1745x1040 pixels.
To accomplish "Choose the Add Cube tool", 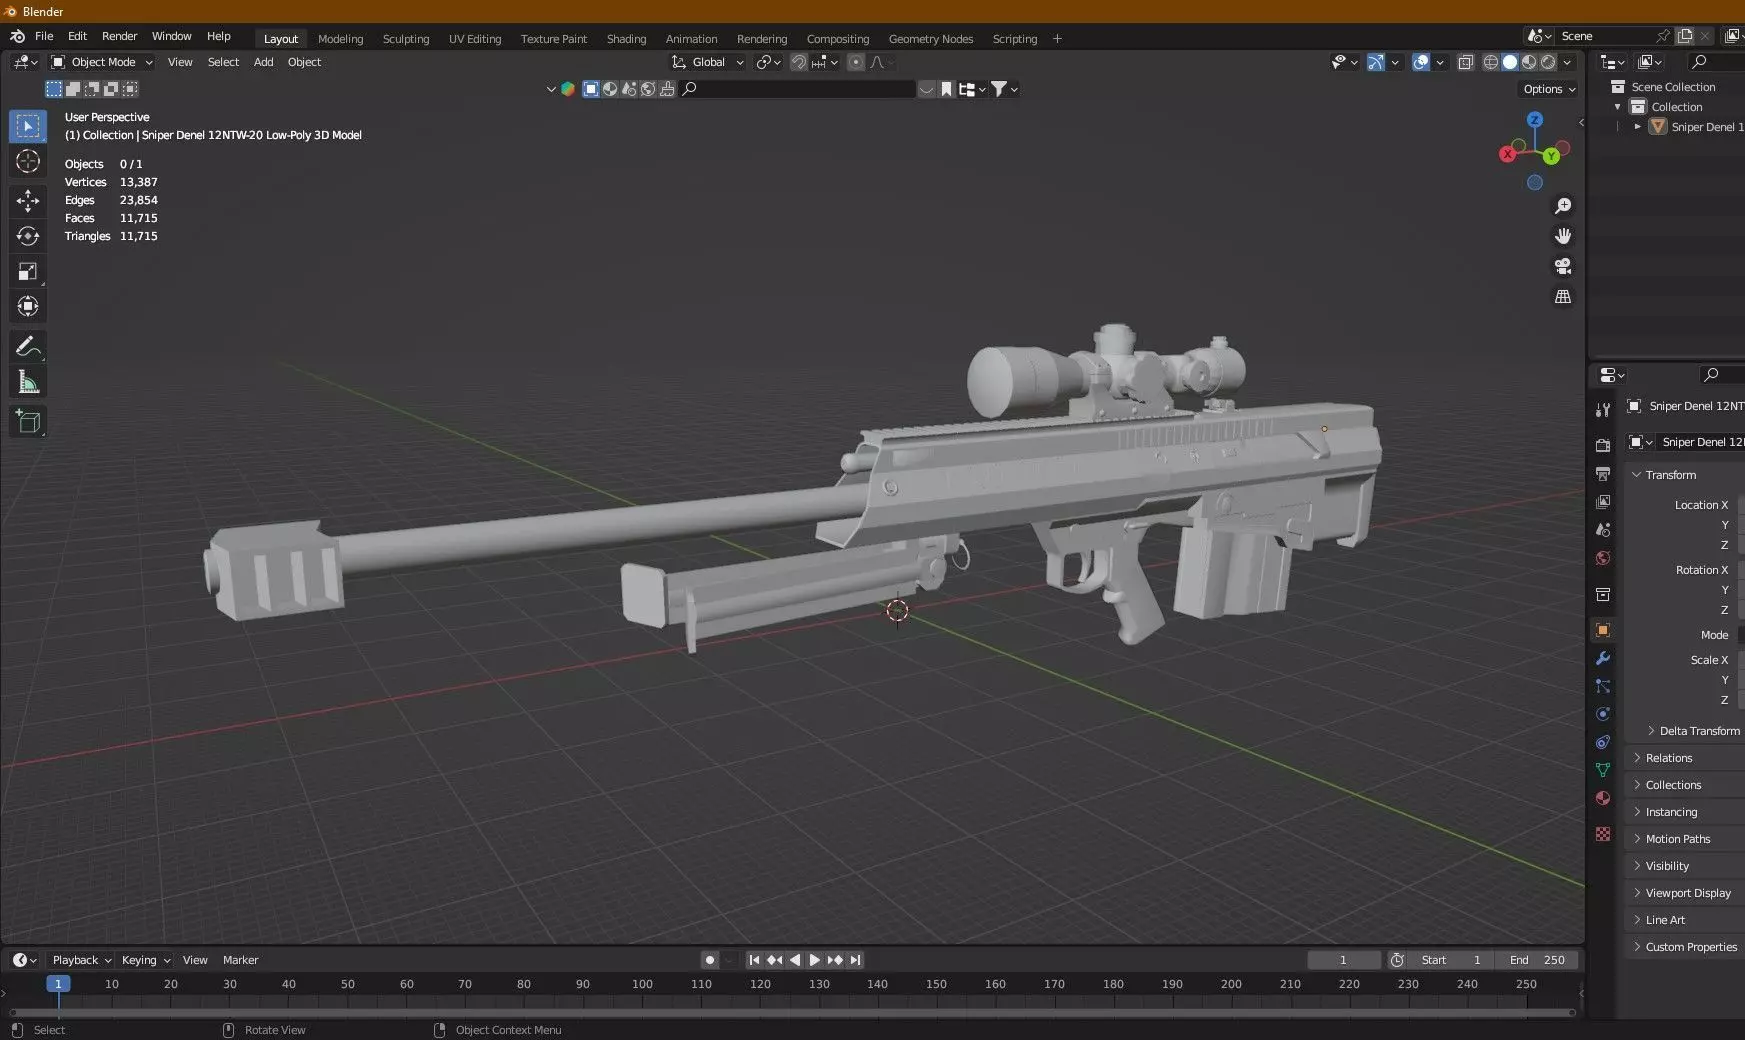I will [28, 422].
